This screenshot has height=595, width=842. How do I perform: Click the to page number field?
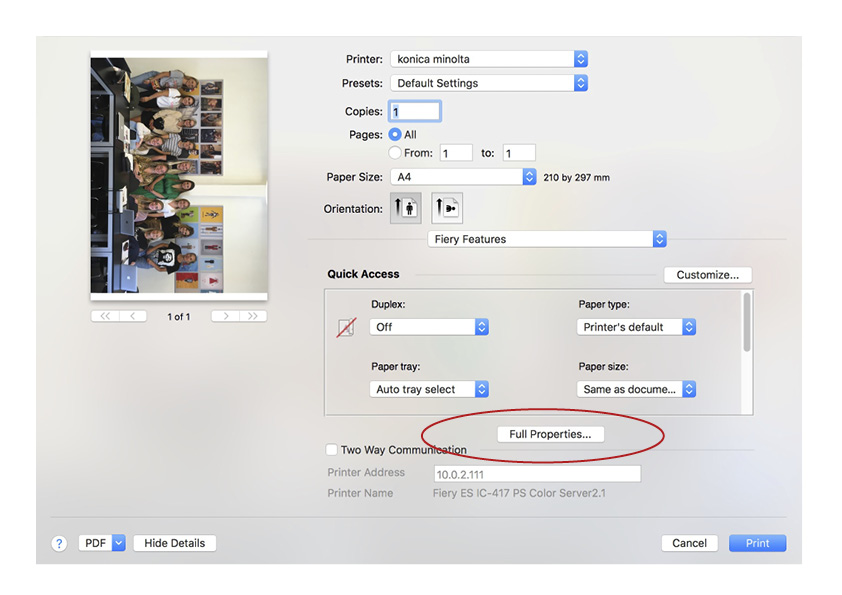coord(519,153)
